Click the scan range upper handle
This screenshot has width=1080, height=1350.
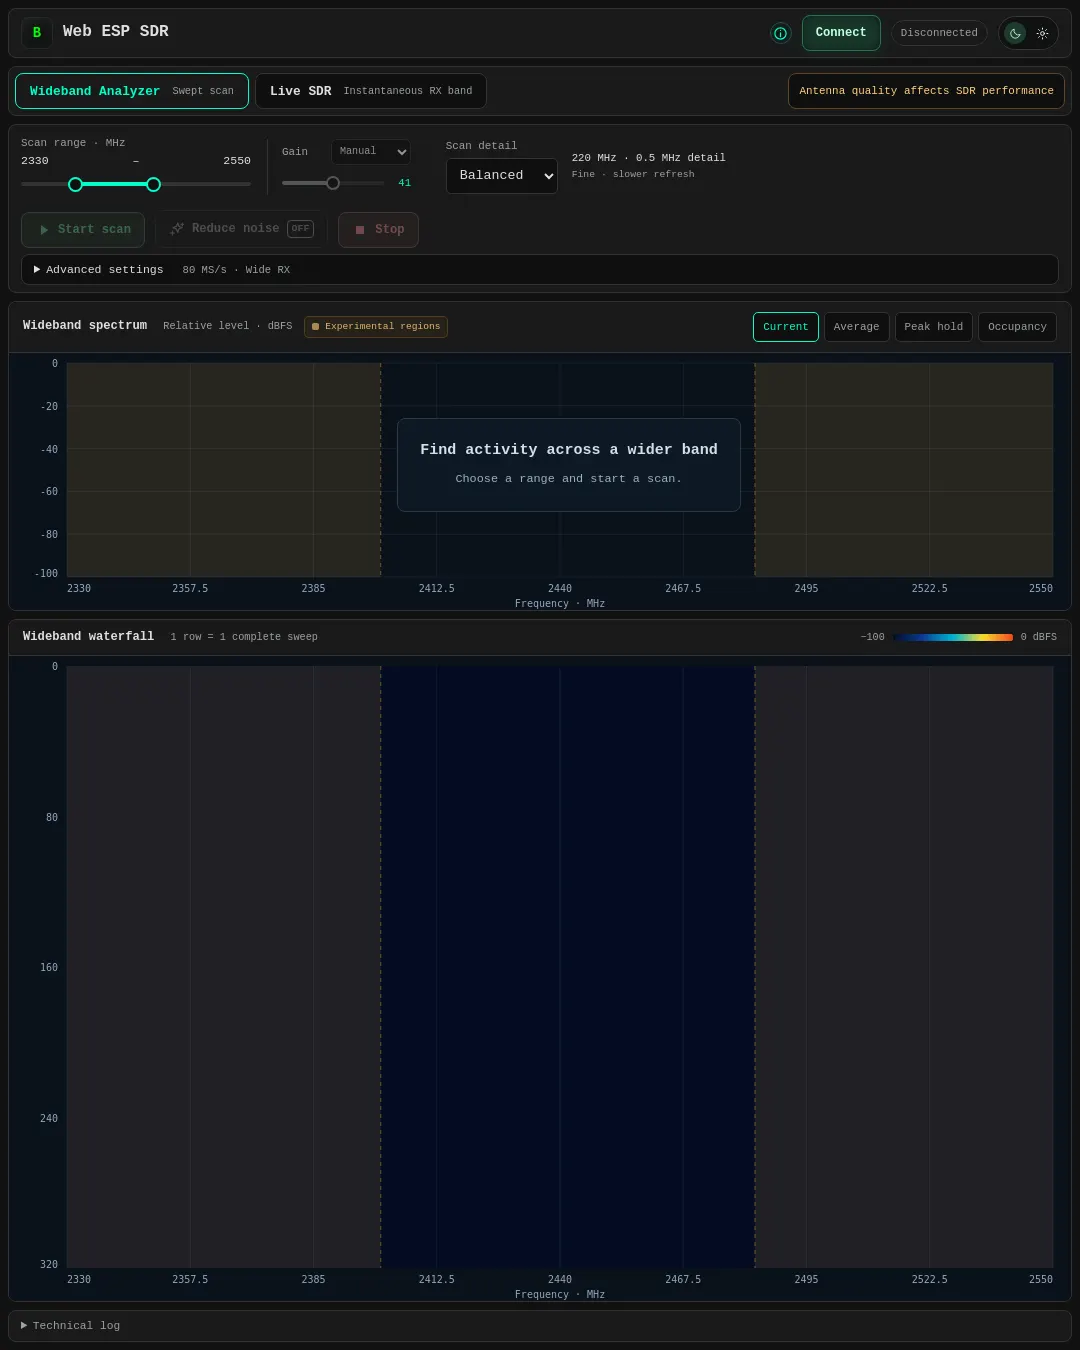coord(153,184)
